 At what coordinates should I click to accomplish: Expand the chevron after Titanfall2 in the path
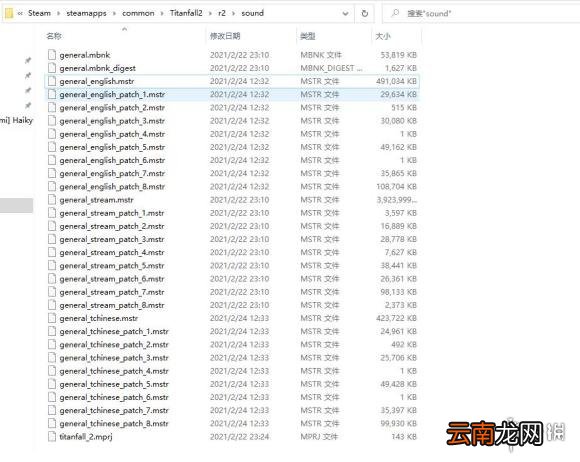coord(210,14)
